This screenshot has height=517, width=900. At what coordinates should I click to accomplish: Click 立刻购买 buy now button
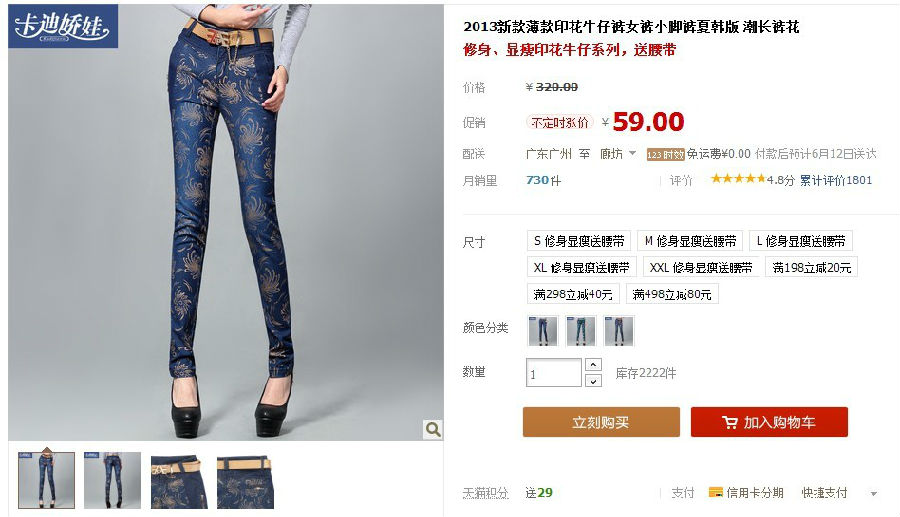pos(601,422)
